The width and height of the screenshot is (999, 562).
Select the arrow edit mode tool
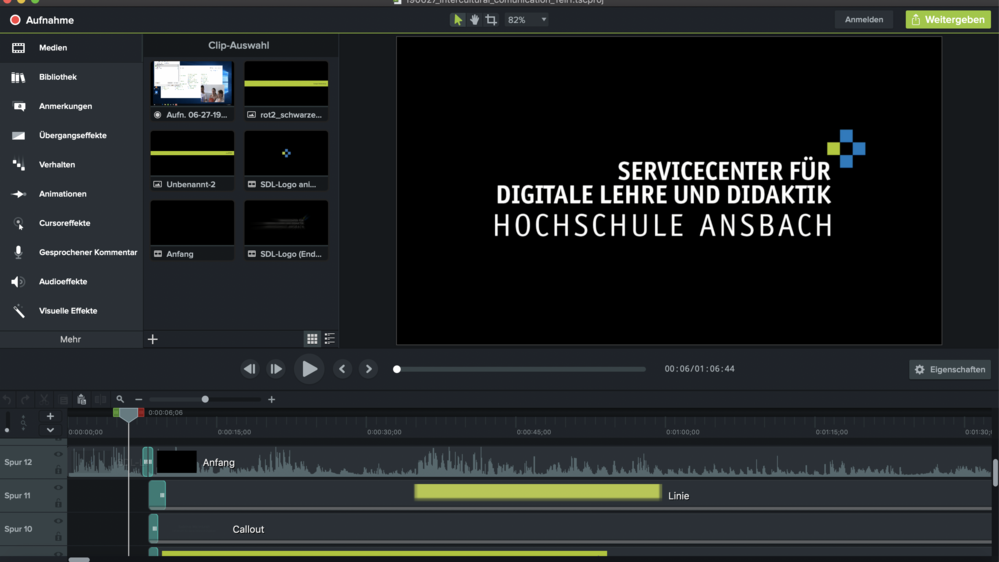click(457, 20)
